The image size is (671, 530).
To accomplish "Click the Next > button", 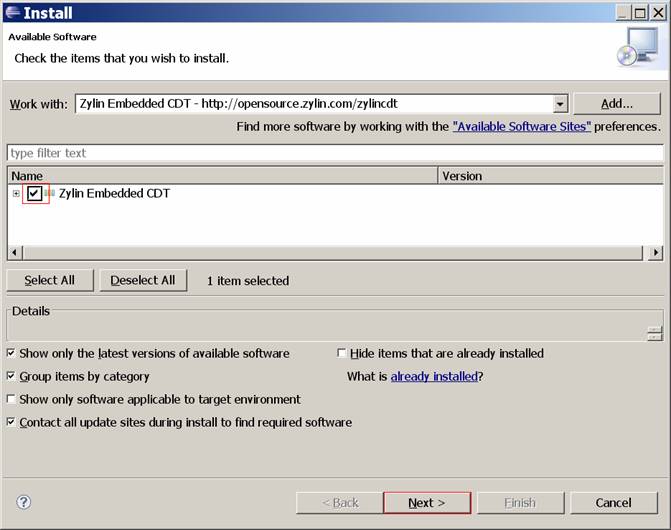I will tap(427, 503).
